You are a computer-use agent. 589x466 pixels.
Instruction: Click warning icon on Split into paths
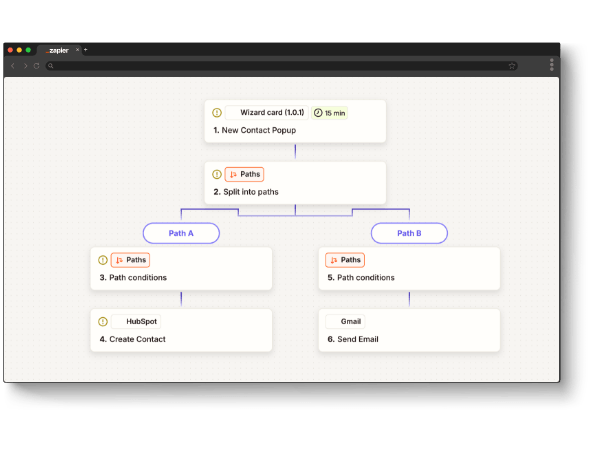coord(217,174)
